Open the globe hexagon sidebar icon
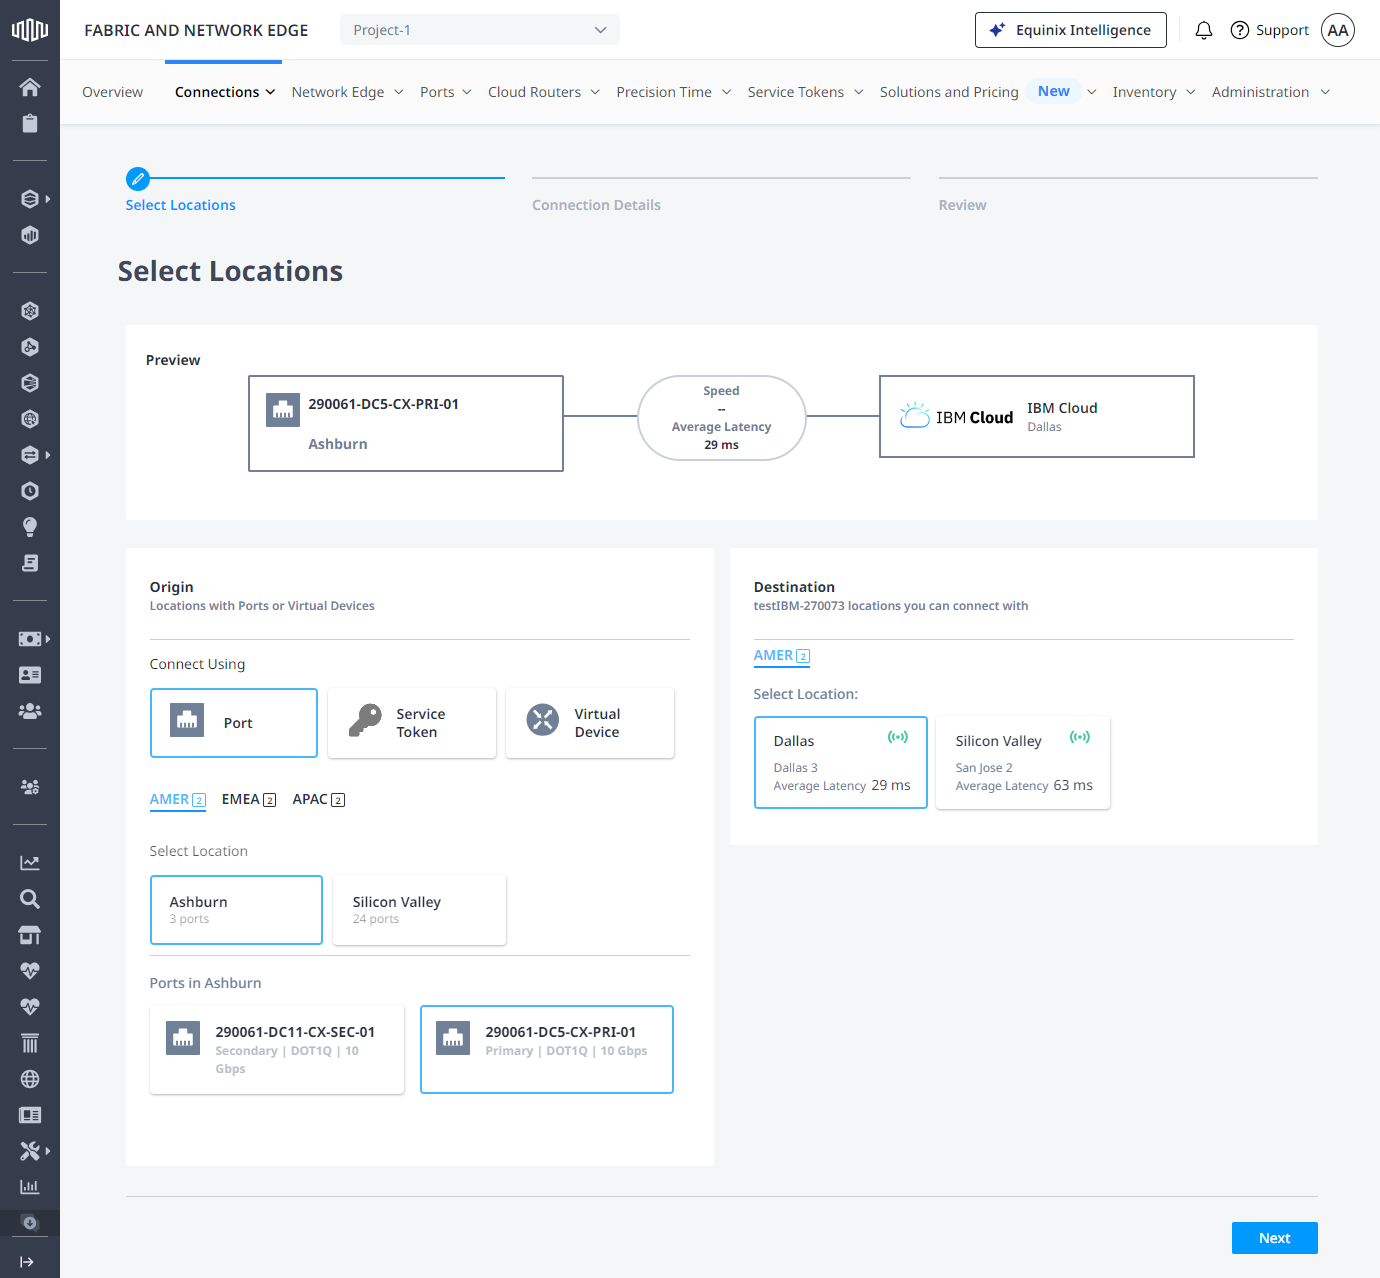The height and width of the screenshot is (1278, 1380). (30, 419)
